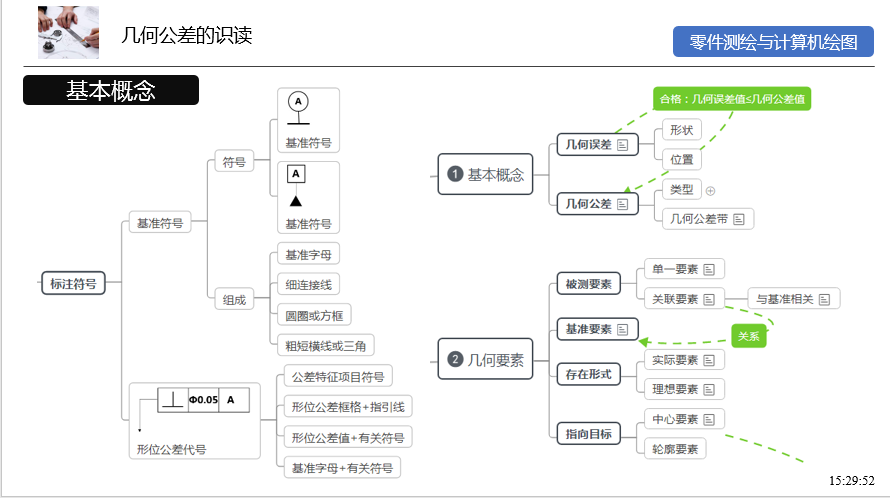This screenshot has width=890, height=498.
Task: Open the note icon on 实际要素
Action: 709,360
